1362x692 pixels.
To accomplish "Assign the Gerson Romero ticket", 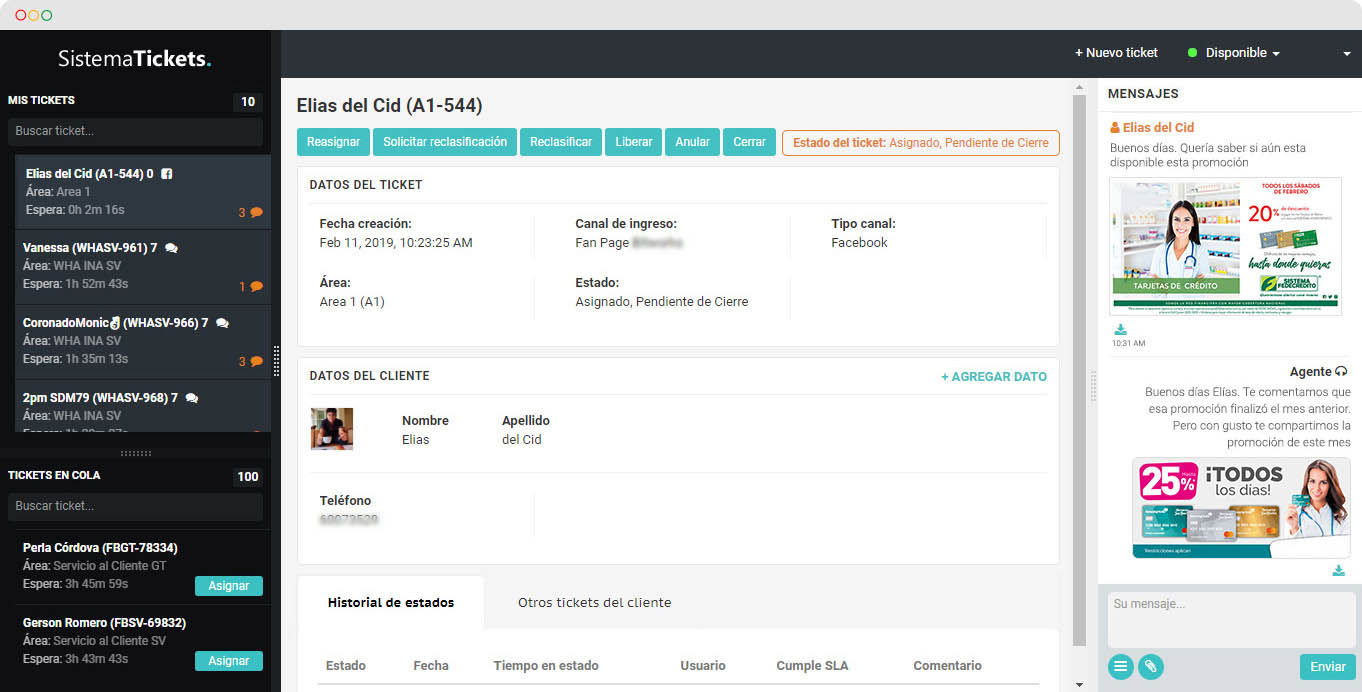I will pos(229,661).
